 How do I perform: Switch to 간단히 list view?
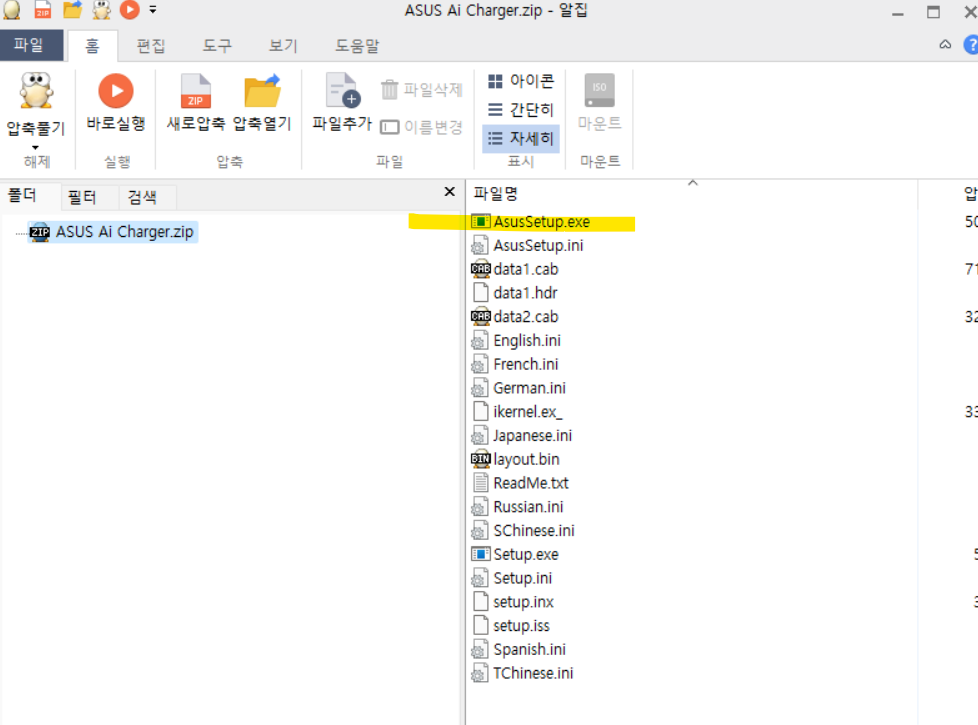pos(521,110)
